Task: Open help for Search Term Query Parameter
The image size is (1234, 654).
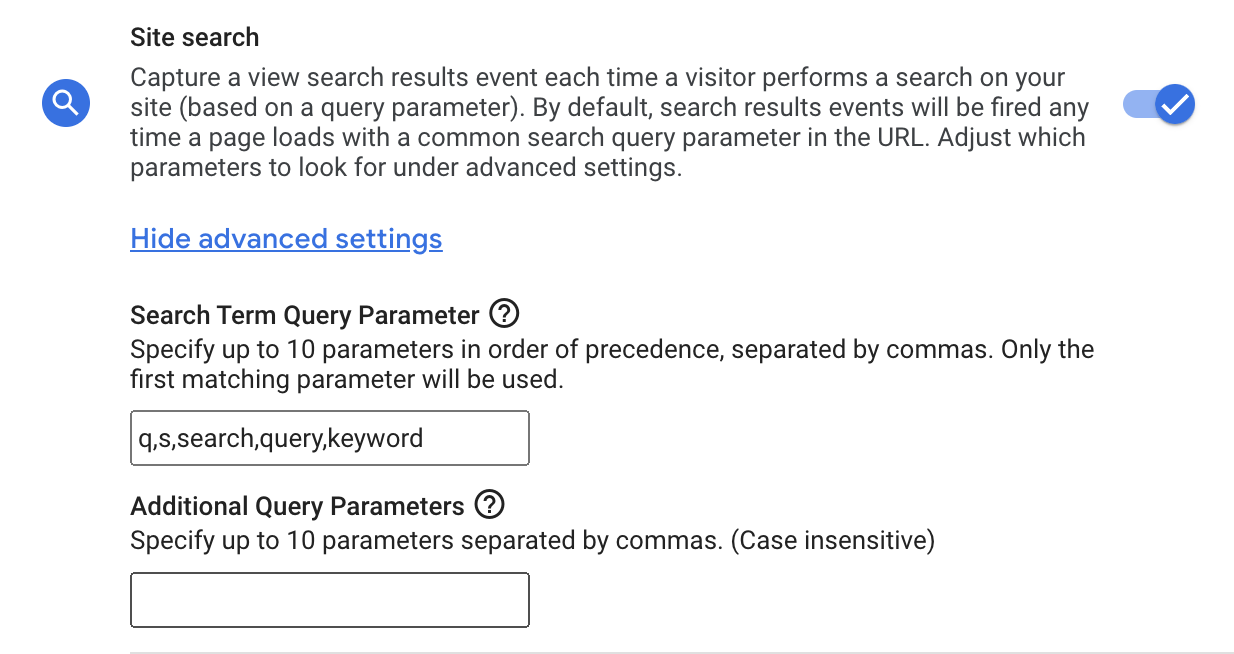Action: point(505,315)
